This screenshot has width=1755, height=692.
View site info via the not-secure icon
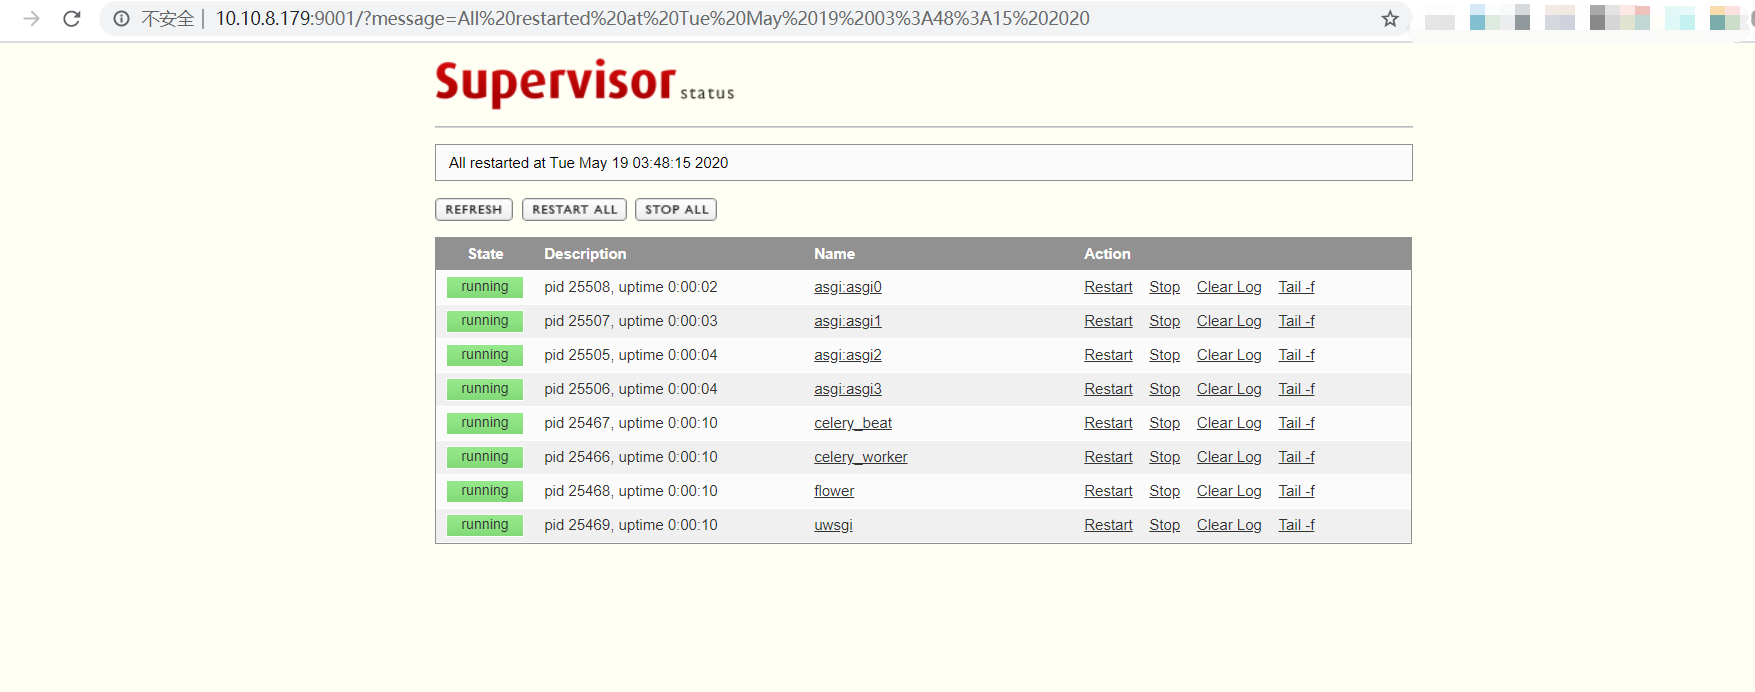coord(121,18)
